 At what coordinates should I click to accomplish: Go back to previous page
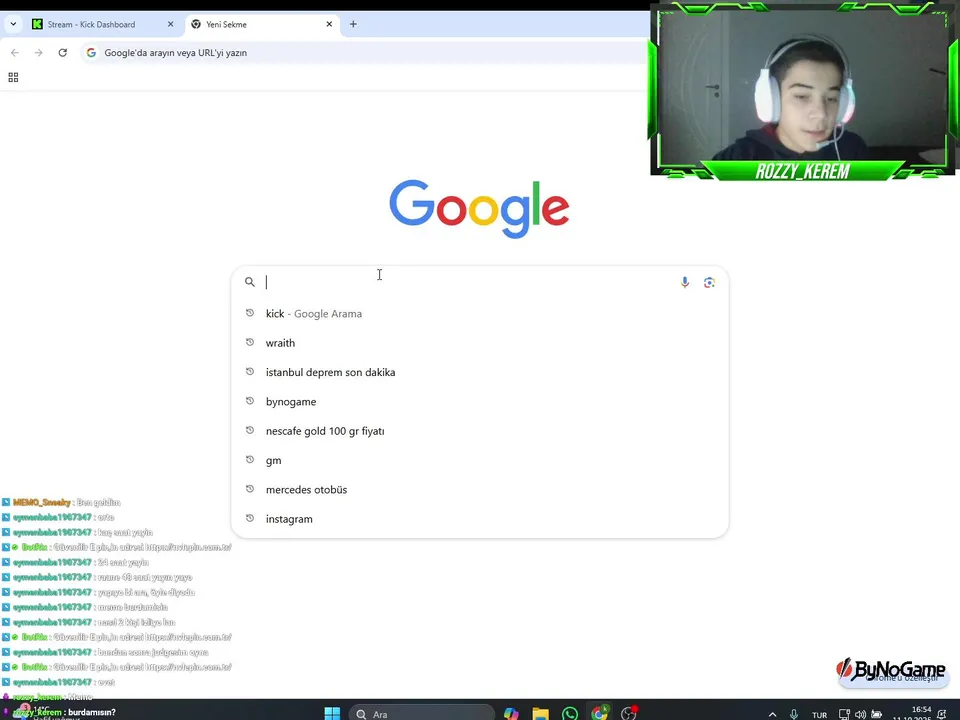click(x=15, y=53)
